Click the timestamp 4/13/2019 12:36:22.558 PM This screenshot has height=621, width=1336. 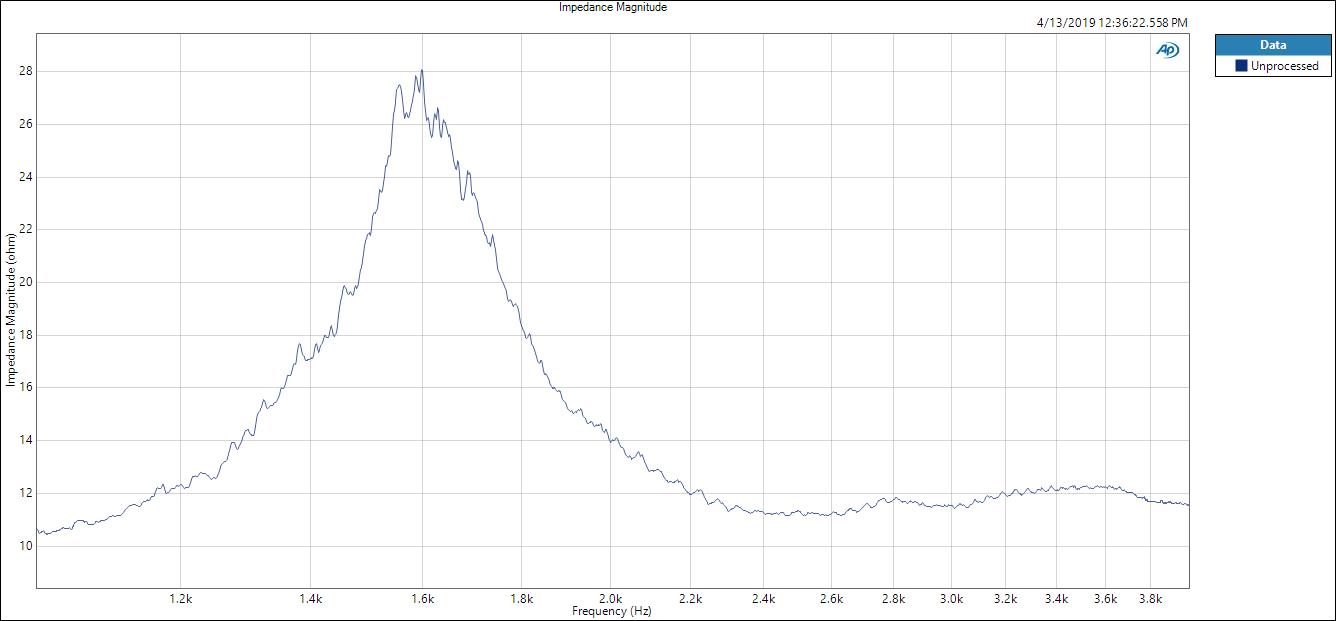[x=1113, y=22]
